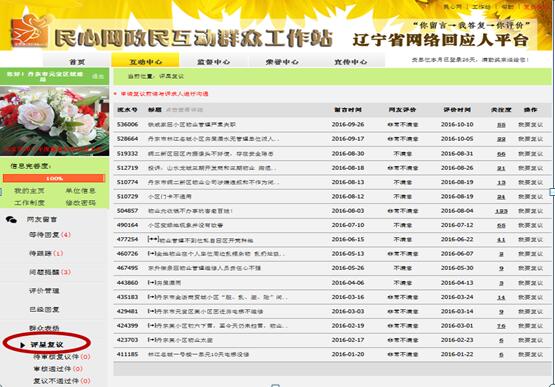Click the chat bubbles icon beside 网友留言

pyautogui.click(x=11, y=220)
